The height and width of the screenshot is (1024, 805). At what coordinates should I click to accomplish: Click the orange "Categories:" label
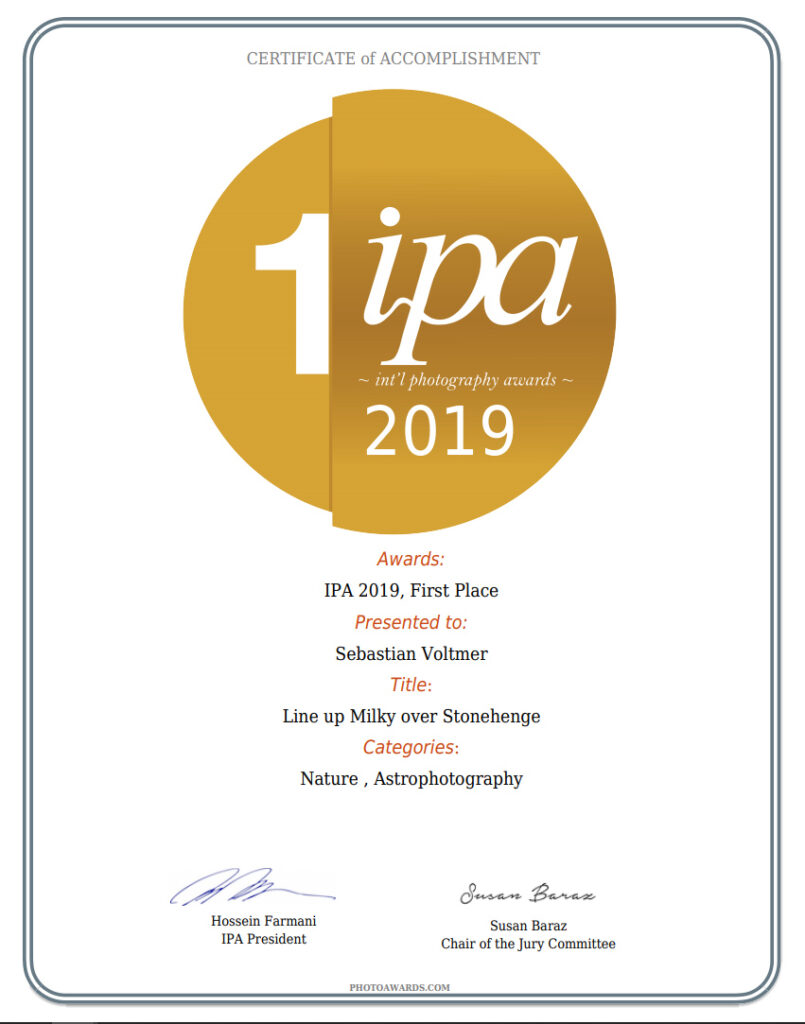coord(410,747)
